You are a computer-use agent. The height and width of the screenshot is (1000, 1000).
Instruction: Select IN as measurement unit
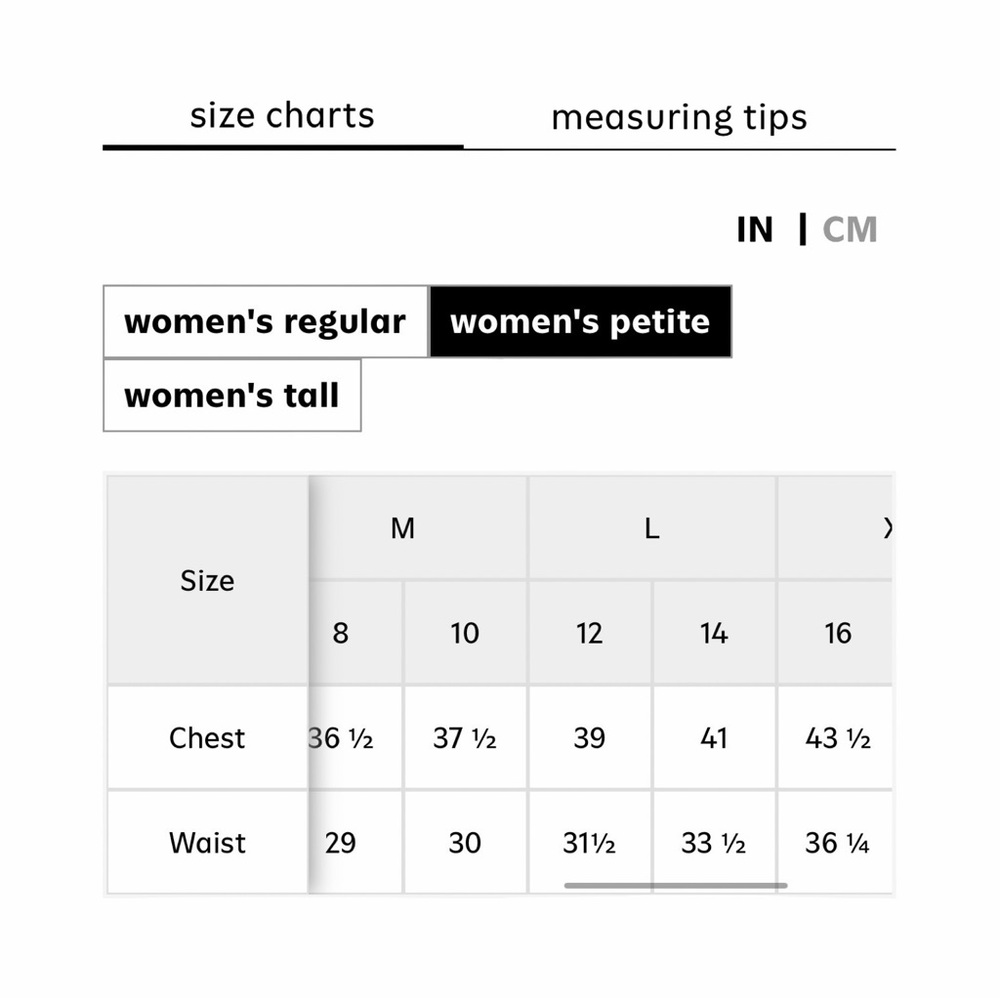755,230
